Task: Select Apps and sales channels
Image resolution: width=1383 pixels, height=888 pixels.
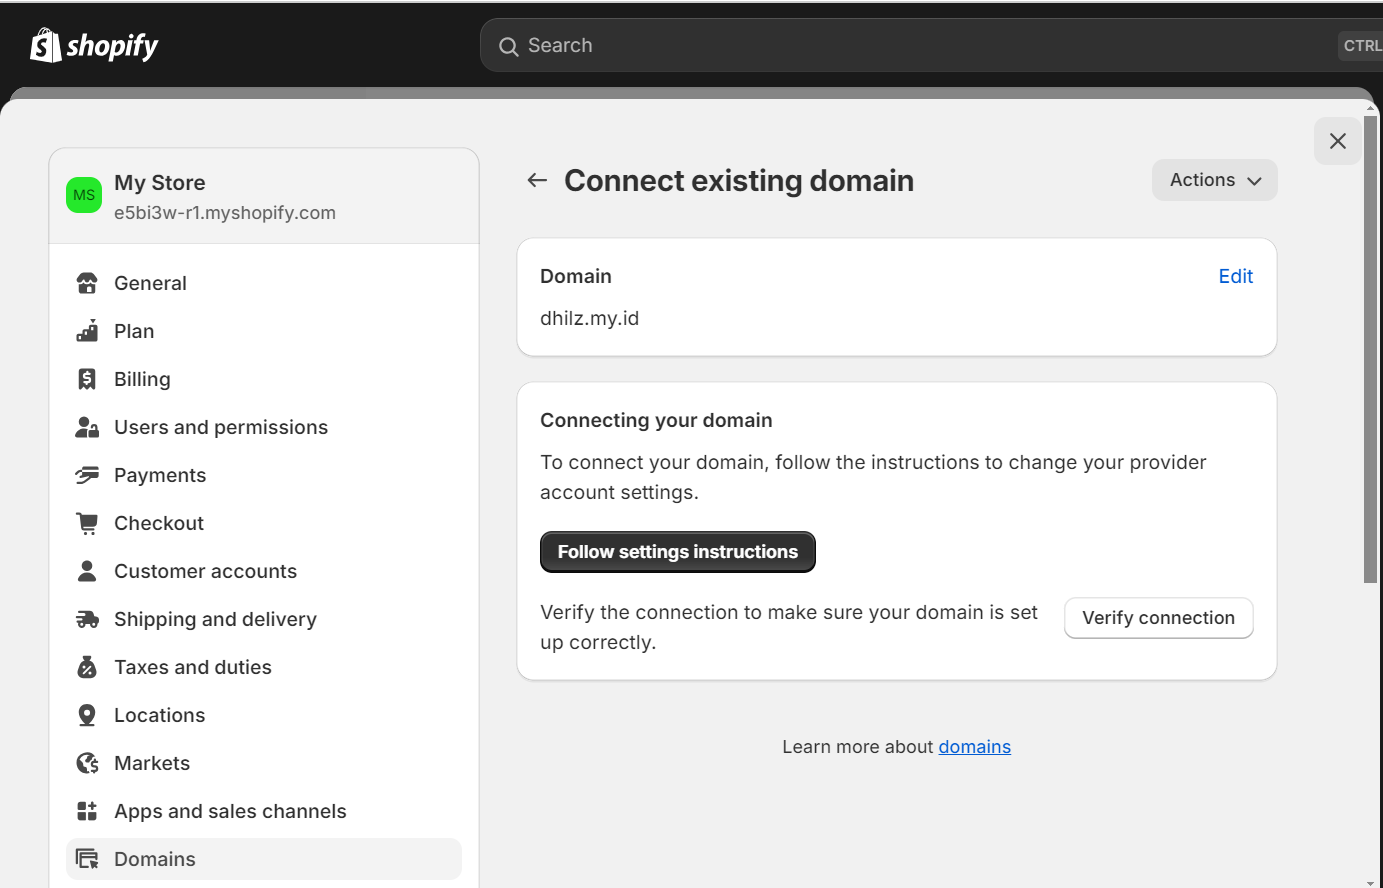Action: tap(264, 811)
